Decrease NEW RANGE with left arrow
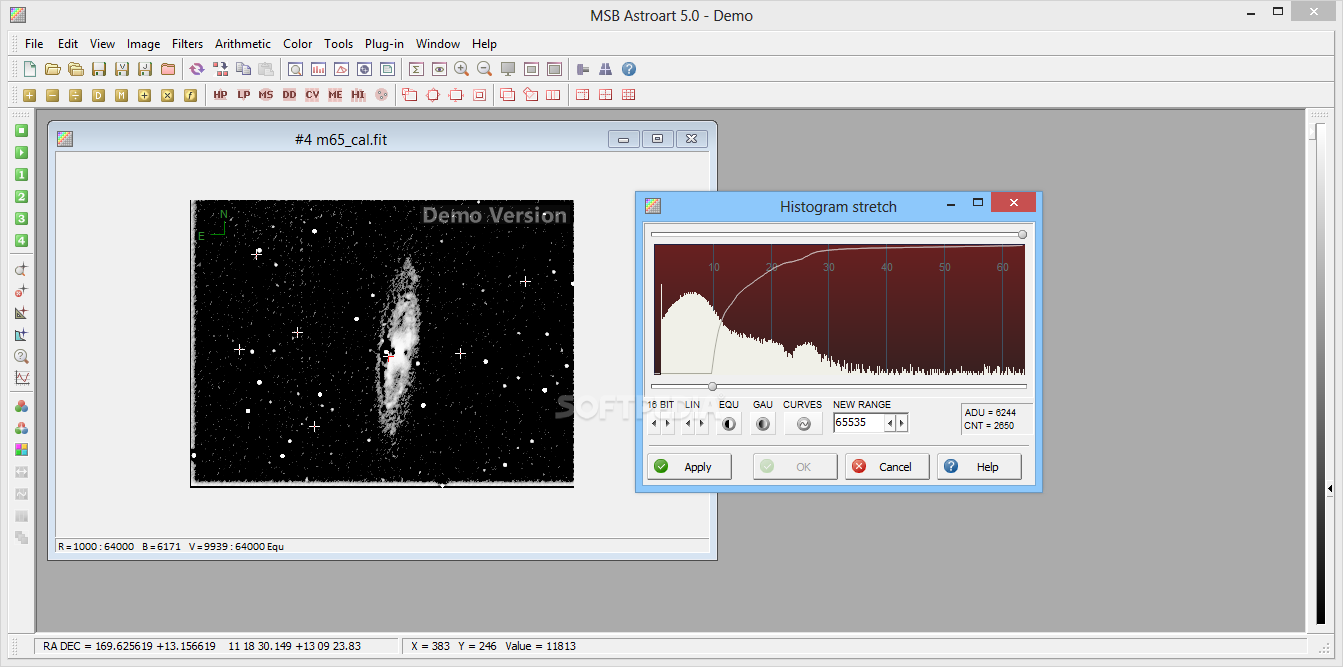 coord(890,423)
